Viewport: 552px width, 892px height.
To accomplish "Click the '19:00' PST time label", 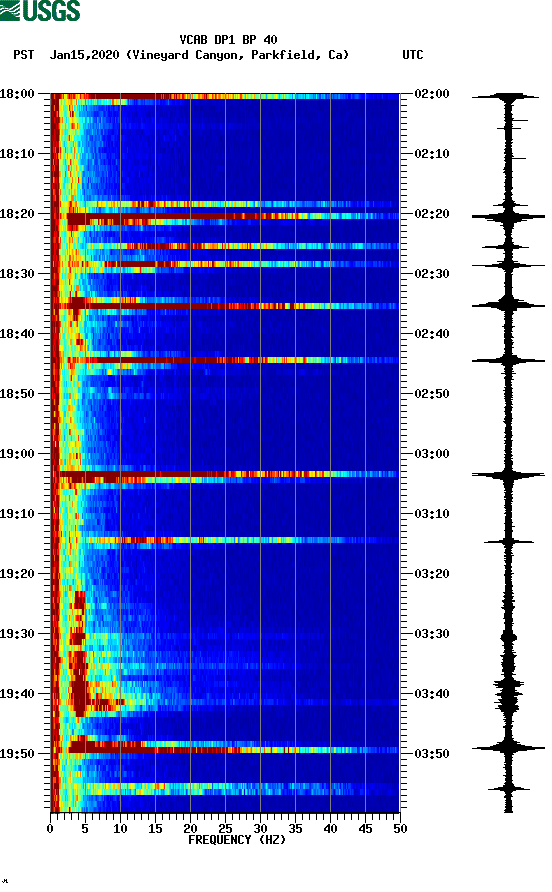I will (17, 454).
